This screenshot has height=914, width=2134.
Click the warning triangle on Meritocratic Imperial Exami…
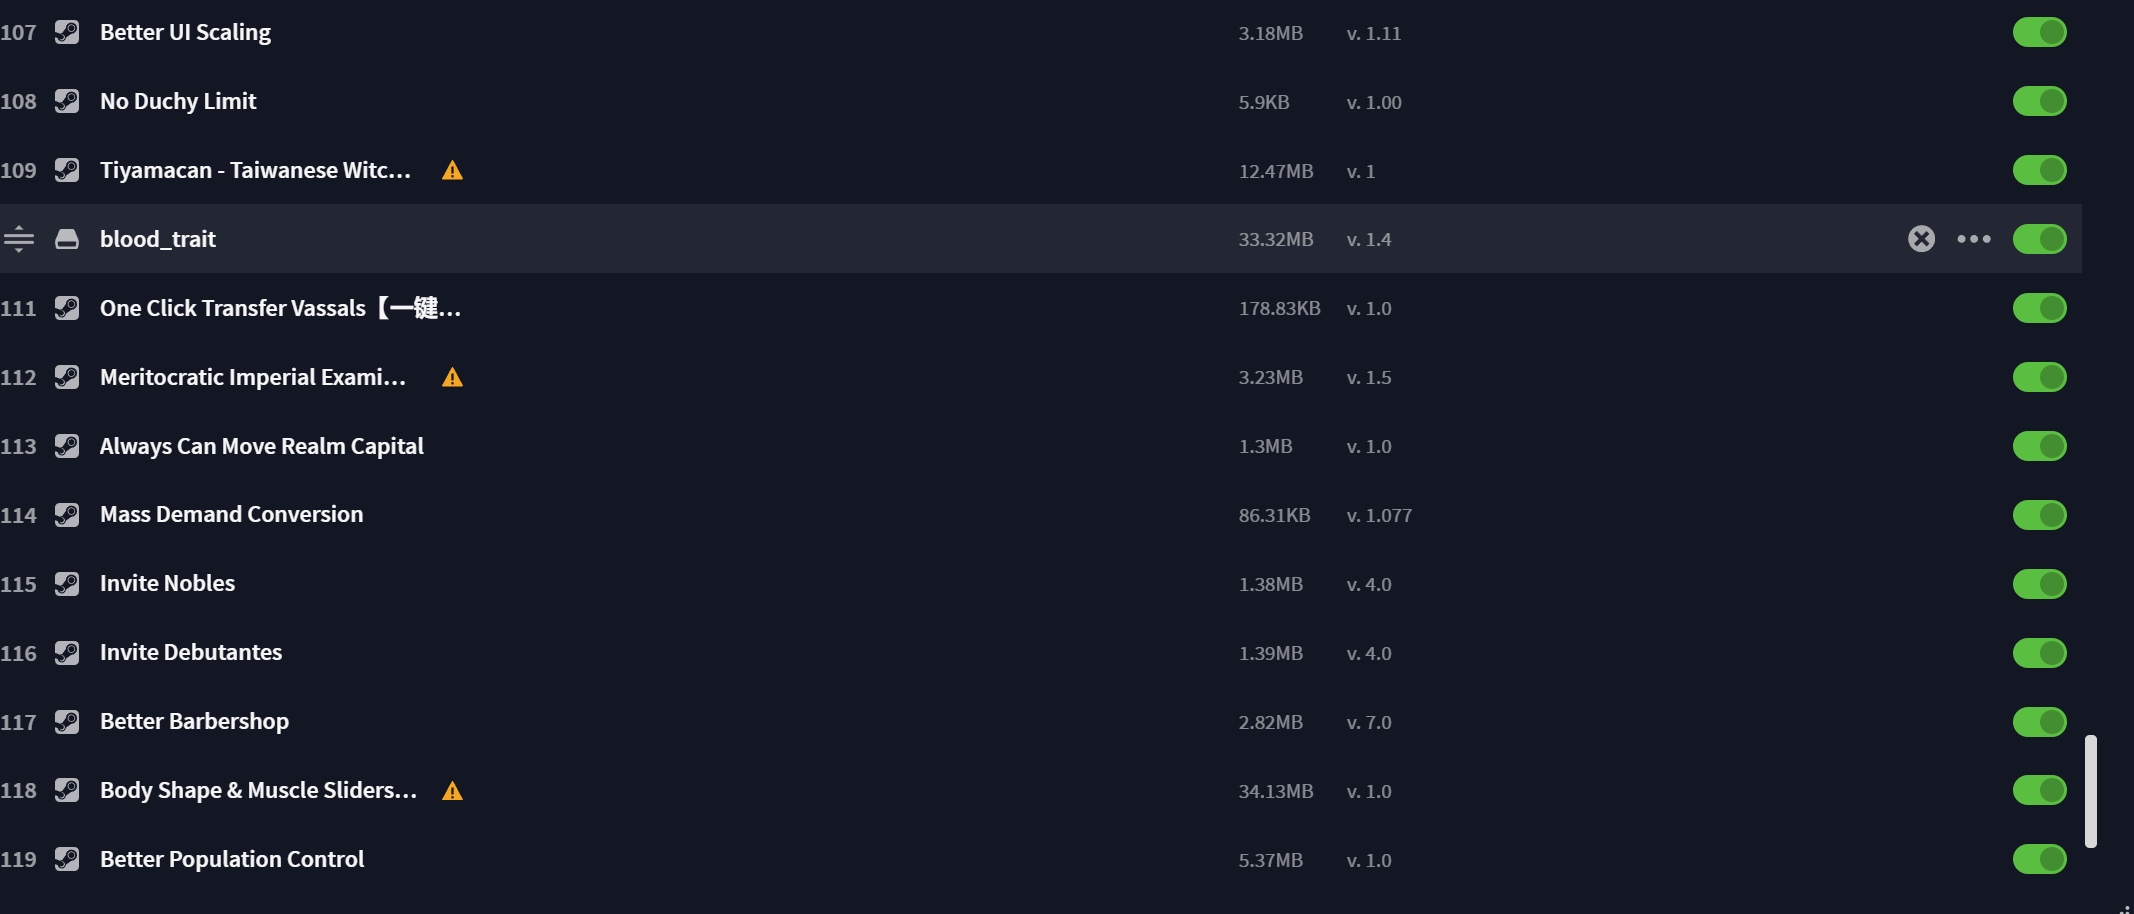click(452, 377)
